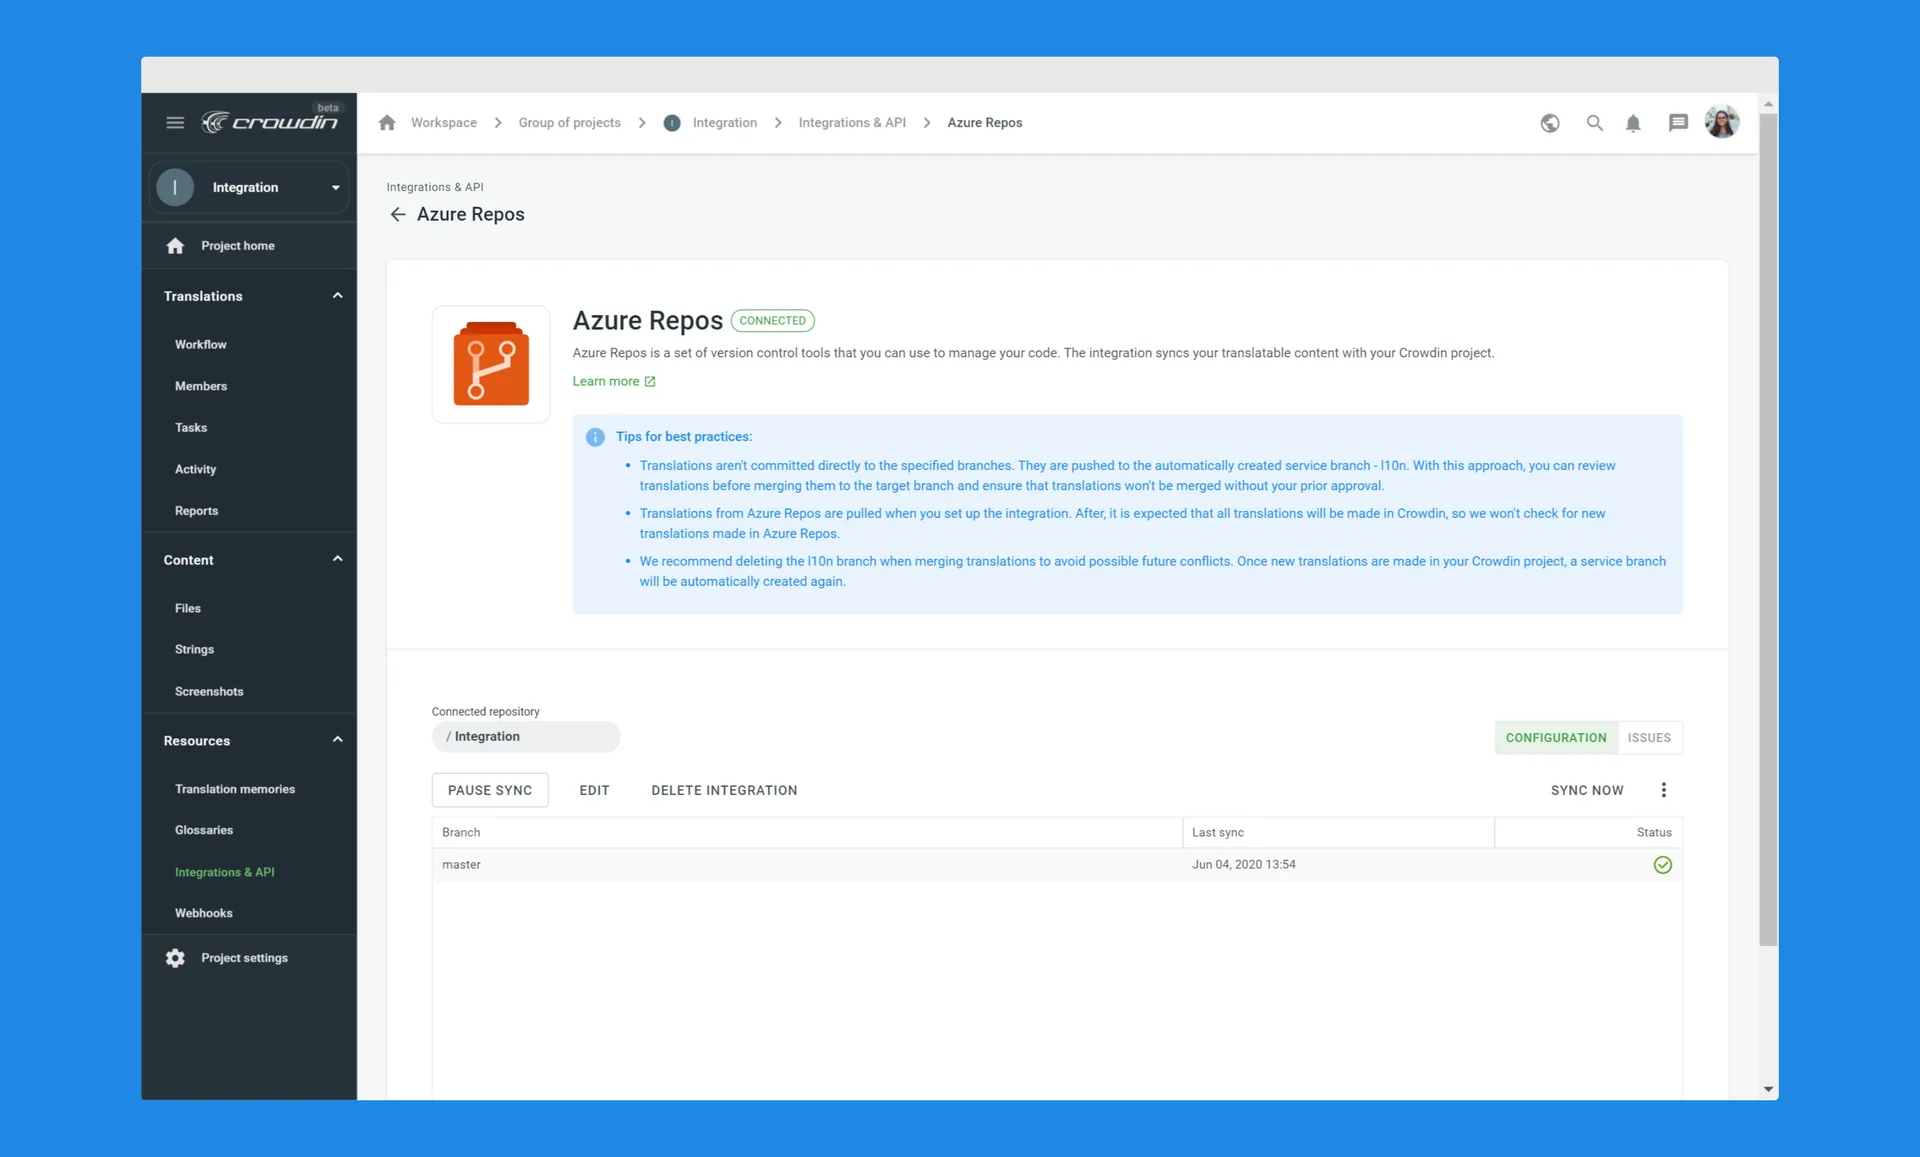
Task: Open the messages chat icon
Action: coord(1678,123)
